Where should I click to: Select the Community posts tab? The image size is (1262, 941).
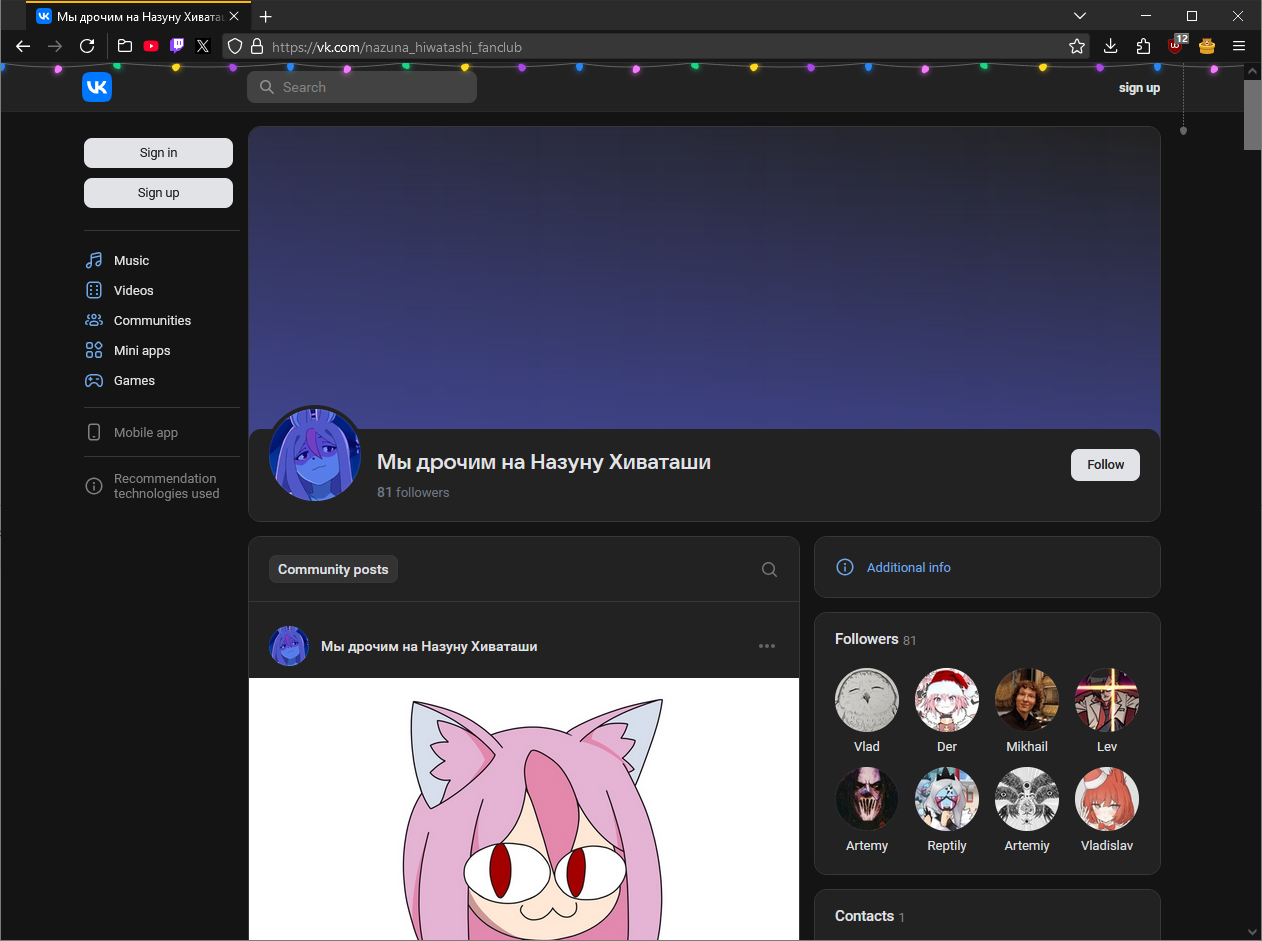coord(333,569)
